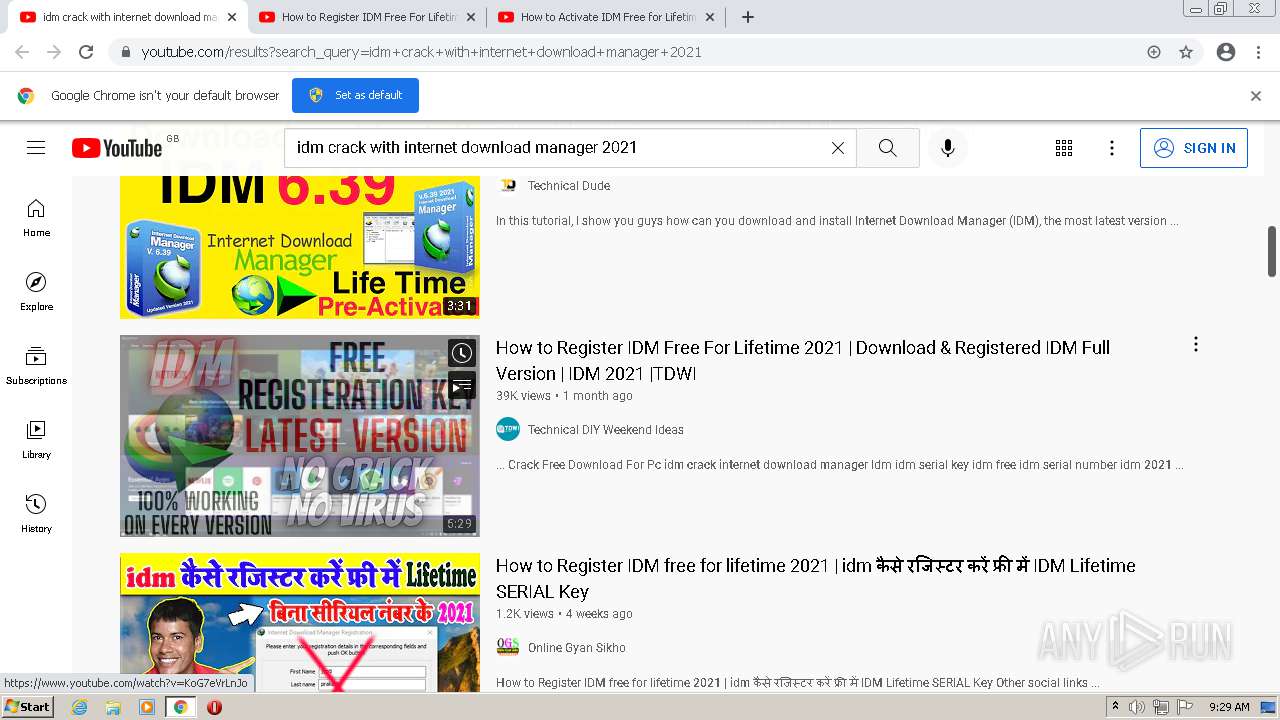Screen dimensions: 1280x720
Task: Close the 'How to Activate IDM' tab
Action: [x=710, y=17]
